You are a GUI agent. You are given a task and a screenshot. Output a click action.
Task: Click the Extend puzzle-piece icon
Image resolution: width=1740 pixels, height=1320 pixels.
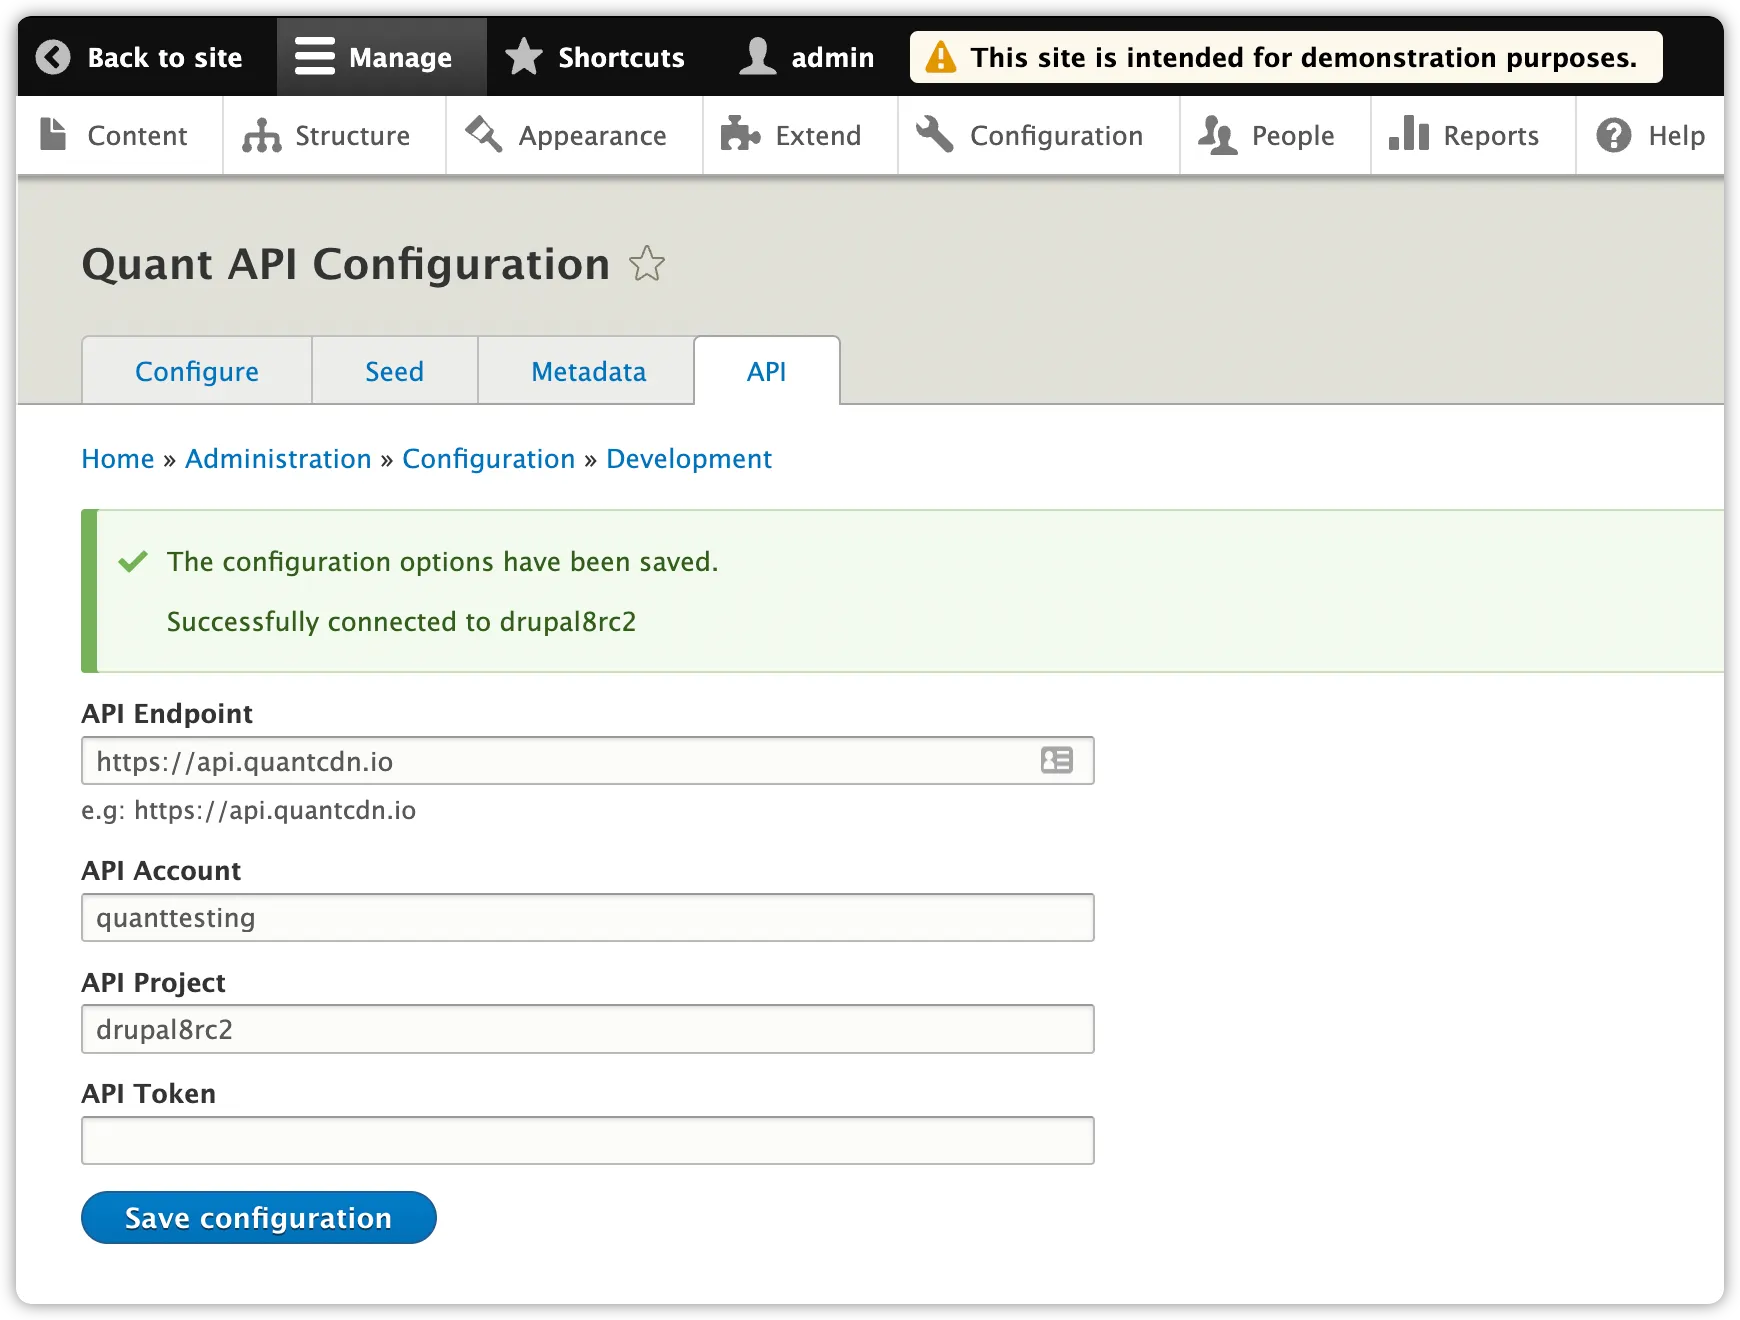[739, 133]
